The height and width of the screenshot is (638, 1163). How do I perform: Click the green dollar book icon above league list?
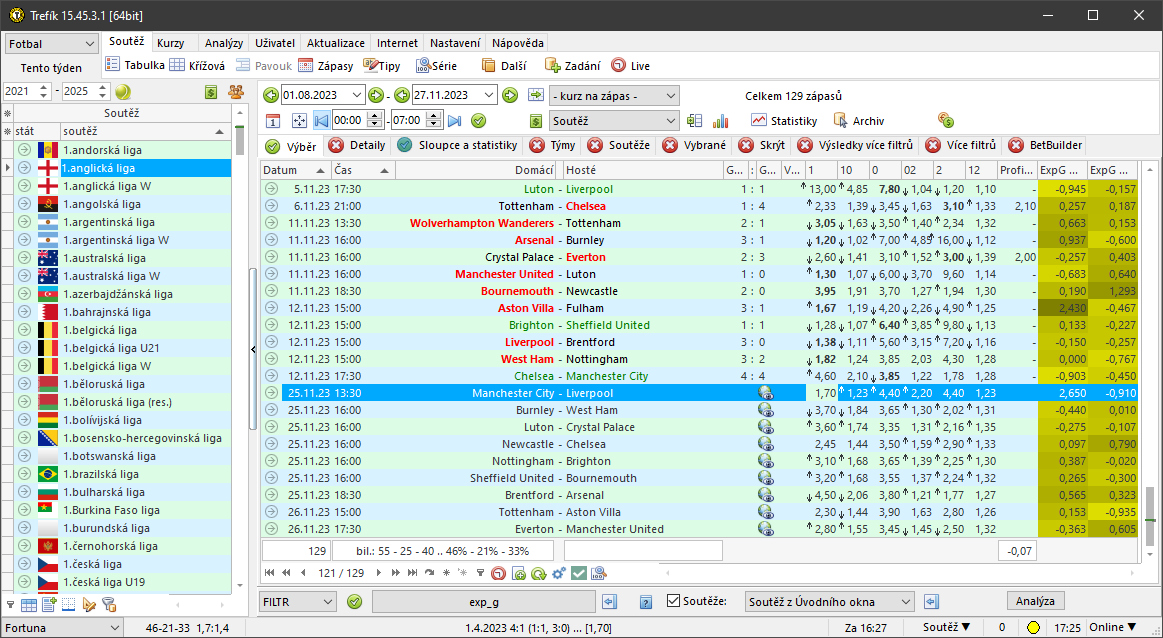click(x=211, y=92)
